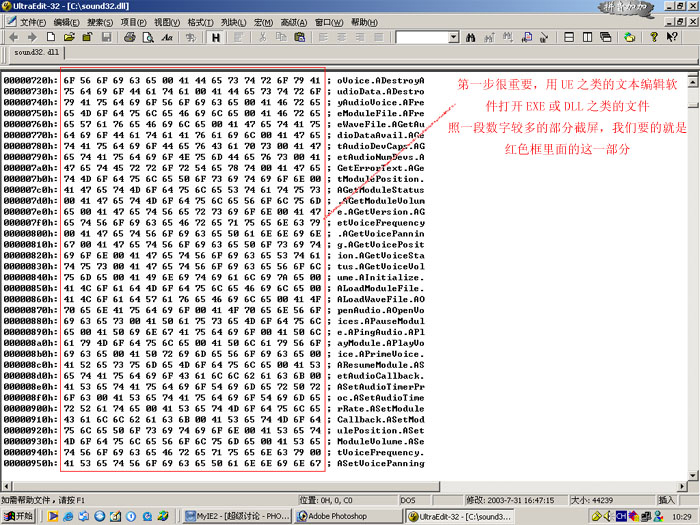This screenshot has height=525, width=700.
Task: Click the Cut scissors icon
Action: pos(262,38)
